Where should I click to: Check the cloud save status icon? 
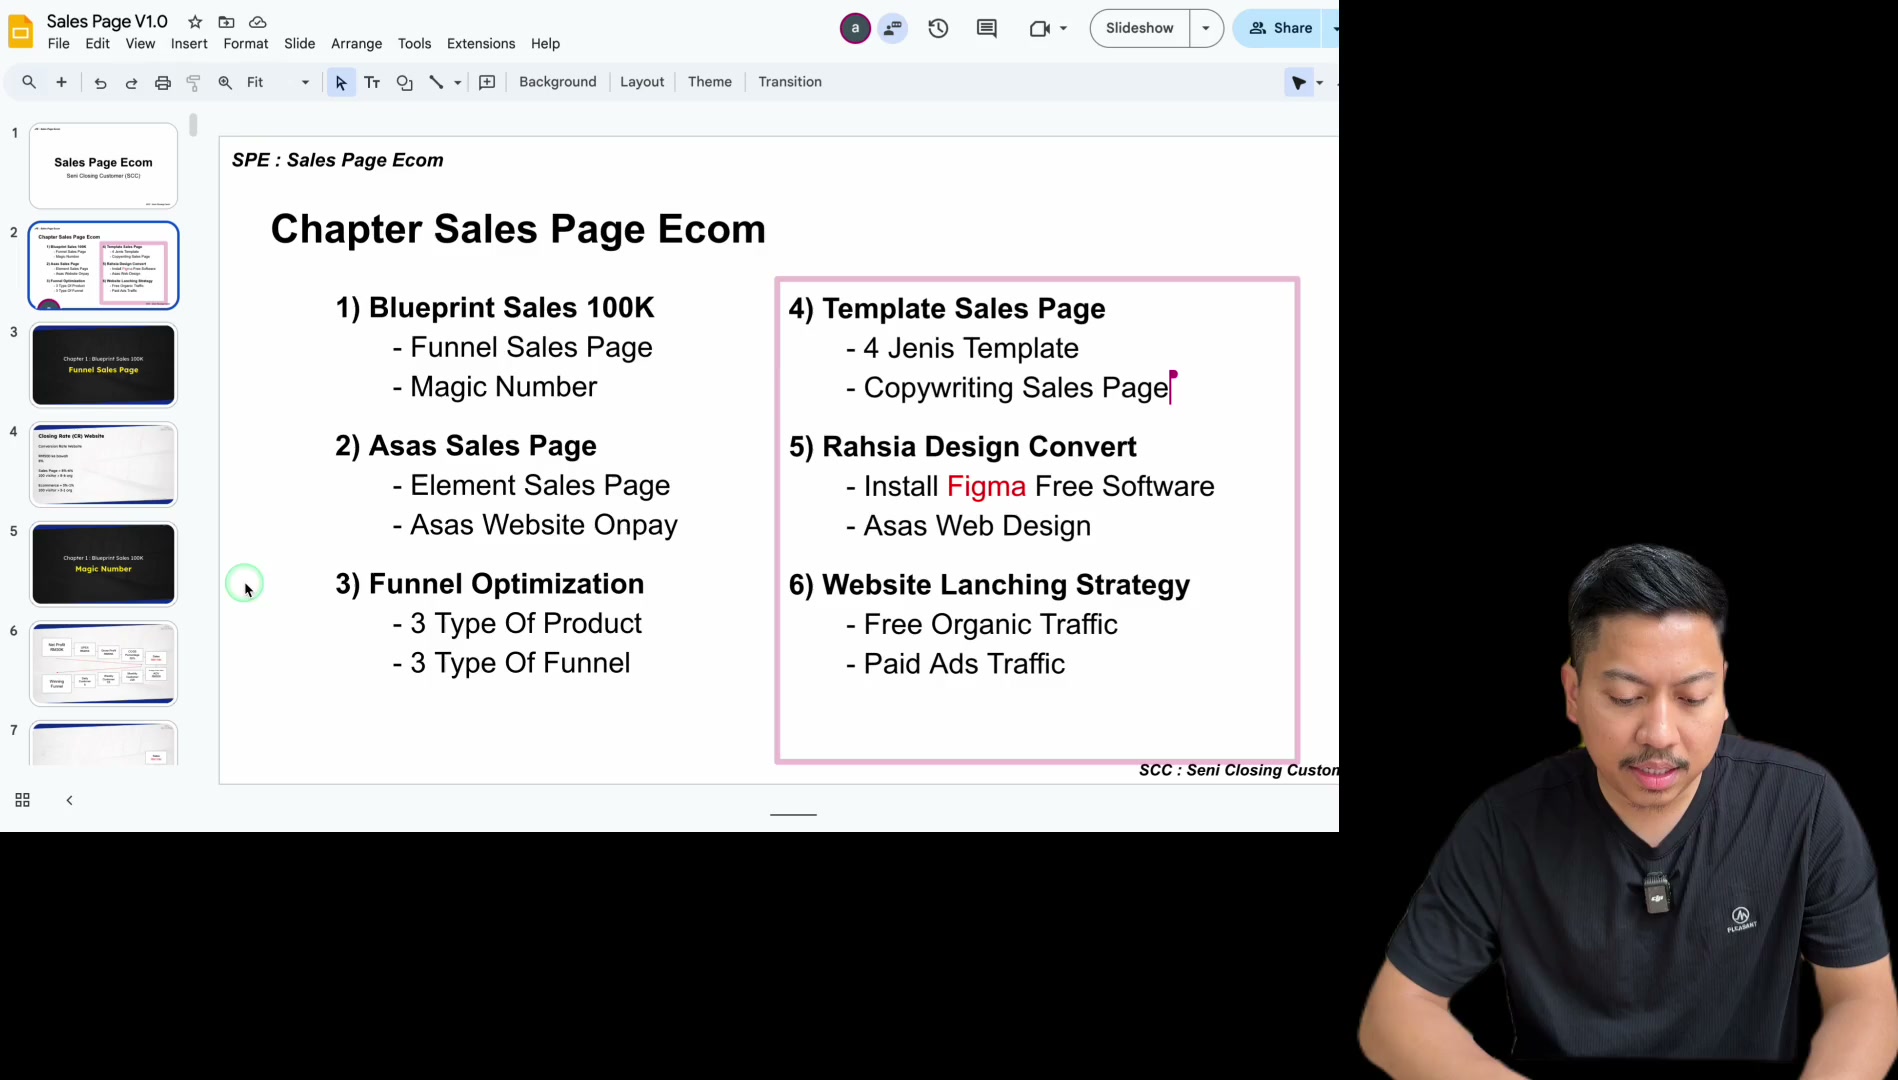(257, 22)
